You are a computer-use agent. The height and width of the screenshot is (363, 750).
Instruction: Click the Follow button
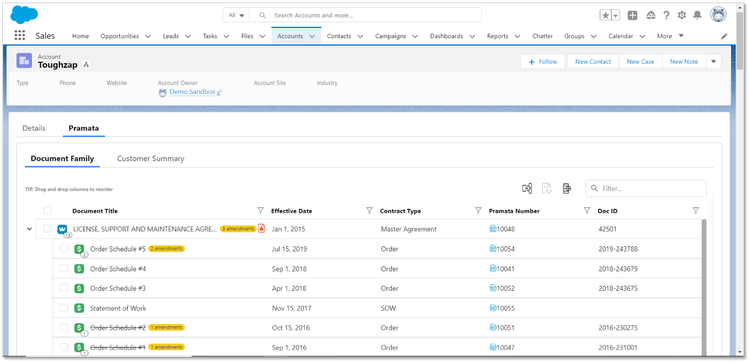pos(543,61)
